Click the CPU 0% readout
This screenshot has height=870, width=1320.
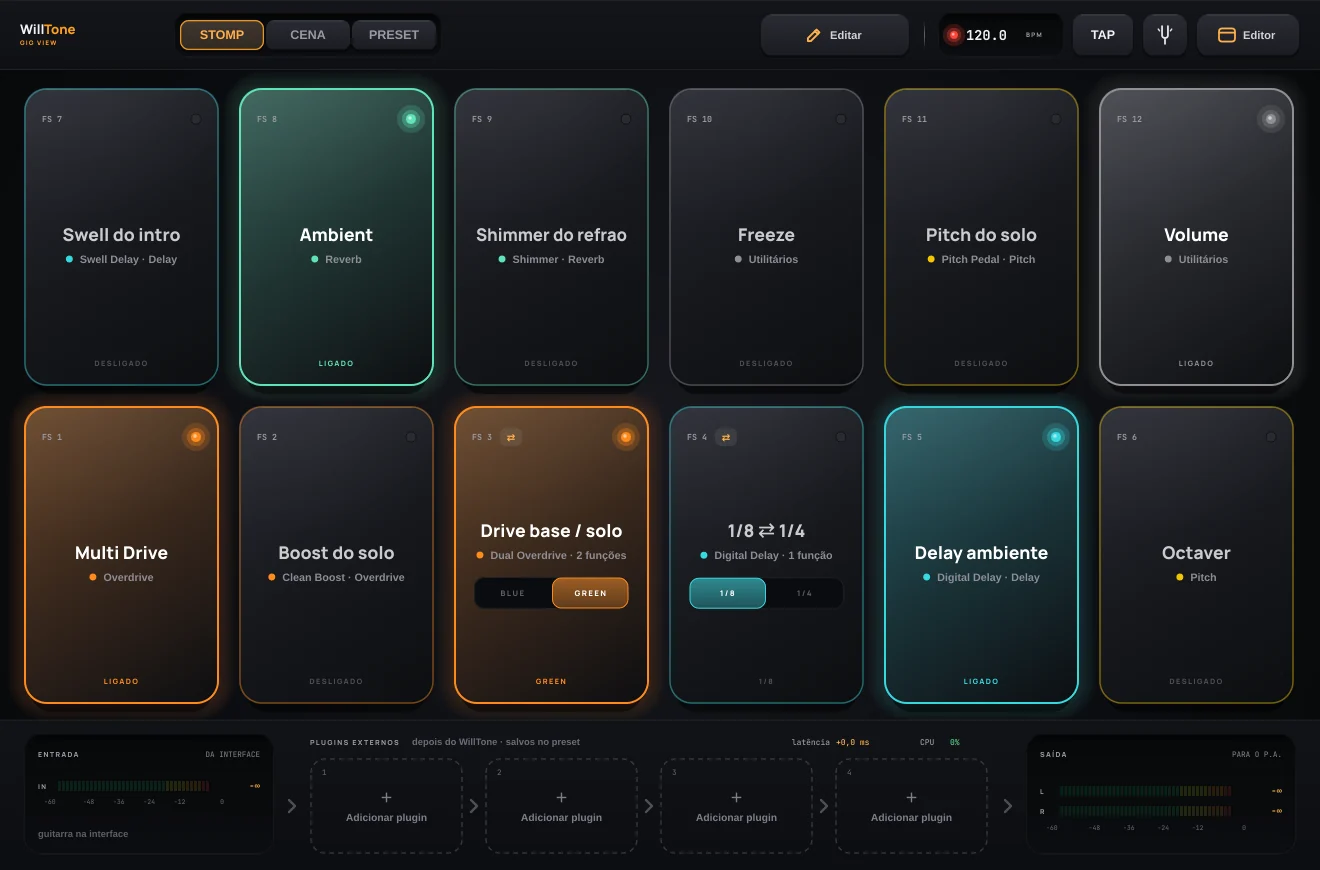pos(940,742)
